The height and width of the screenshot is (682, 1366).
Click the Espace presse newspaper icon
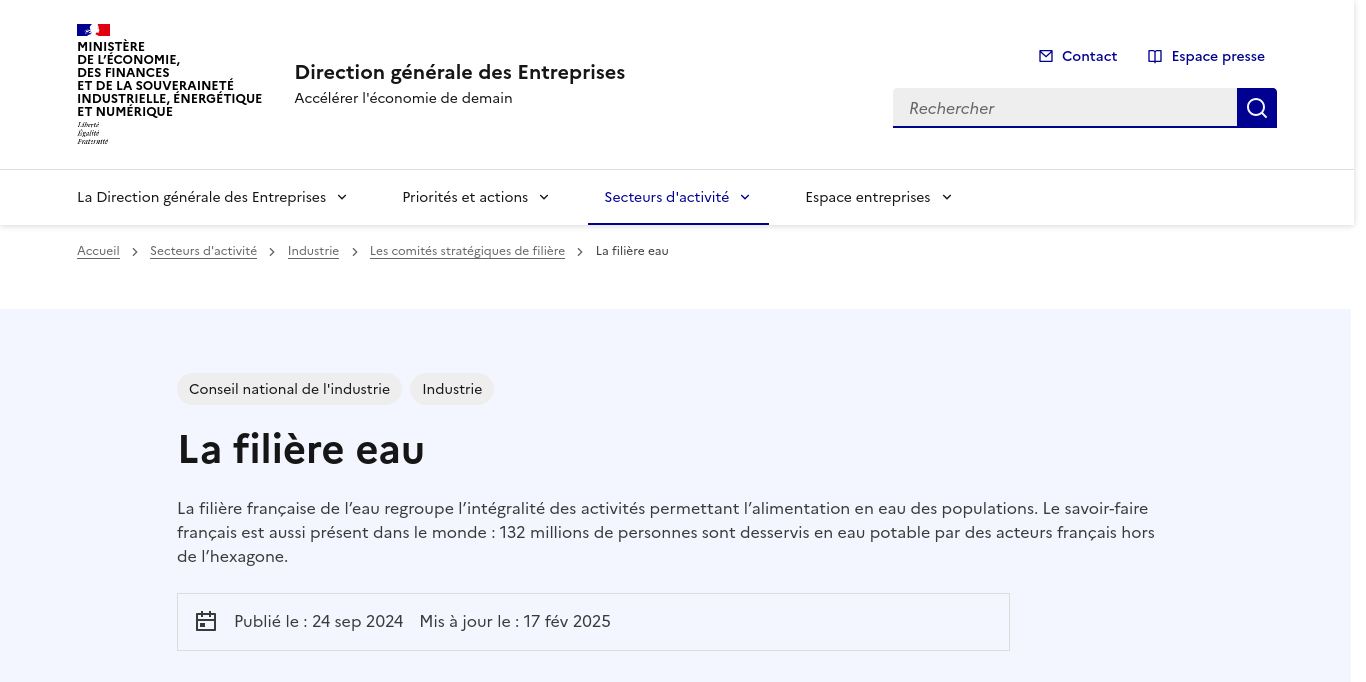pyautogui.click(x=1155, y=56)
